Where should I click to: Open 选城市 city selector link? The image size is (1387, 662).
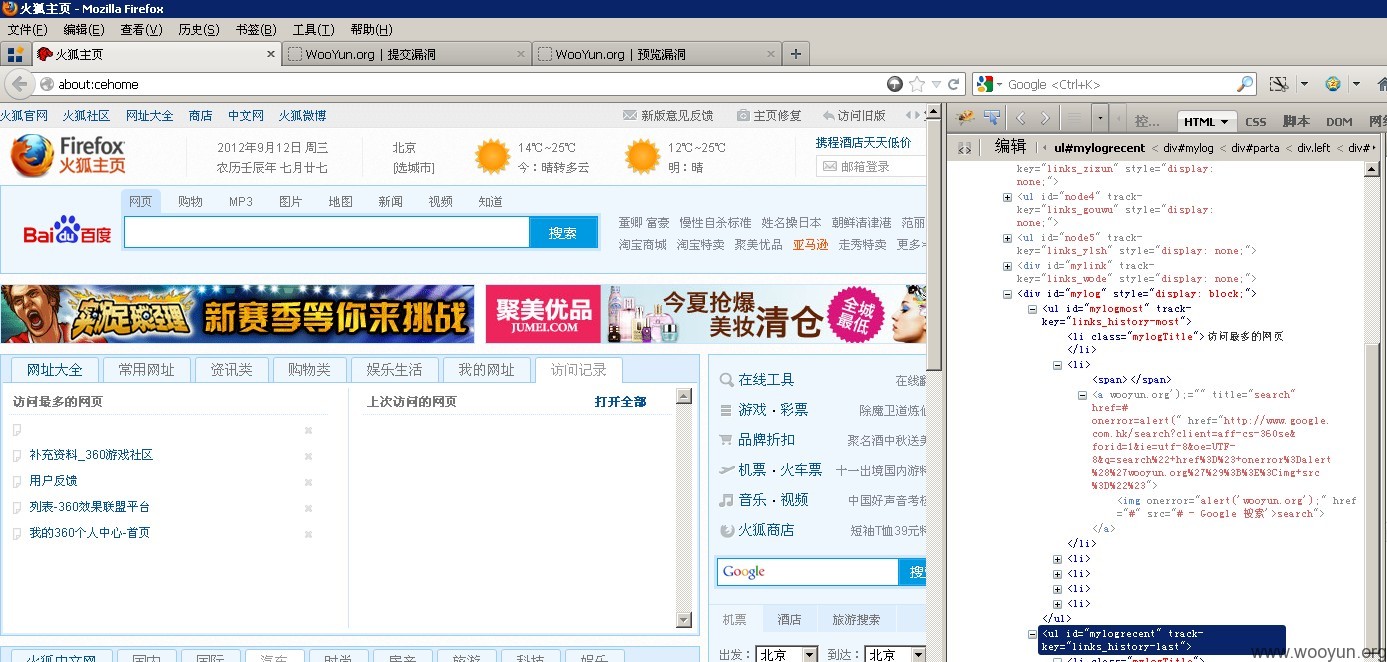[x=414, y=168]
